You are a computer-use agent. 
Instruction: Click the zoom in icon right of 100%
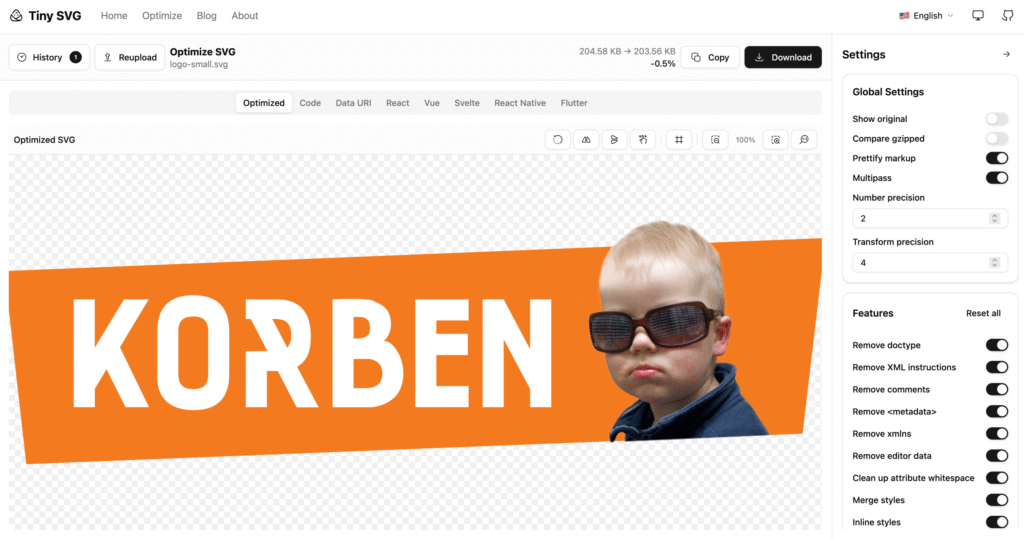click(x=775, y=140)
